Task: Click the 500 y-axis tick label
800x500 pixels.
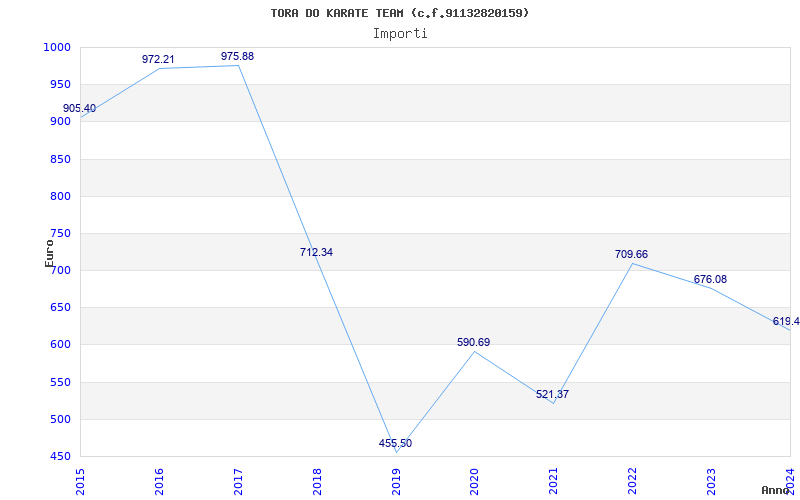Action: click(x=60, y=419)
